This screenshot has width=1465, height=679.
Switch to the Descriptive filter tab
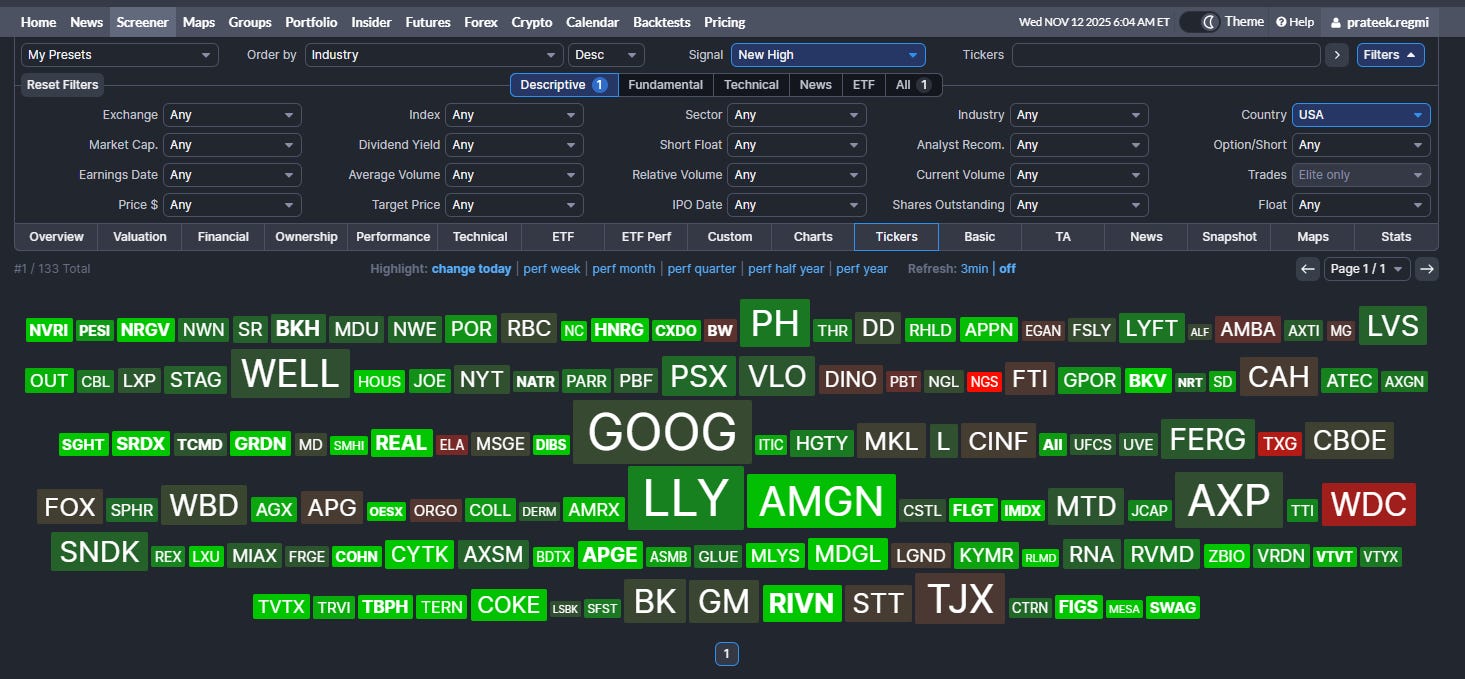(x=564, y=85)
